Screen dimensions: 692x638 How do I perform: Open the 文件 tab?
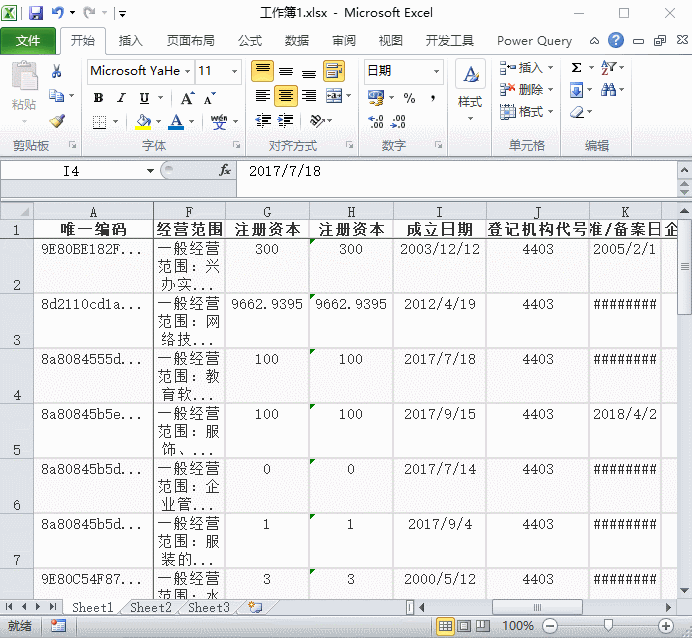click(28, 41)
